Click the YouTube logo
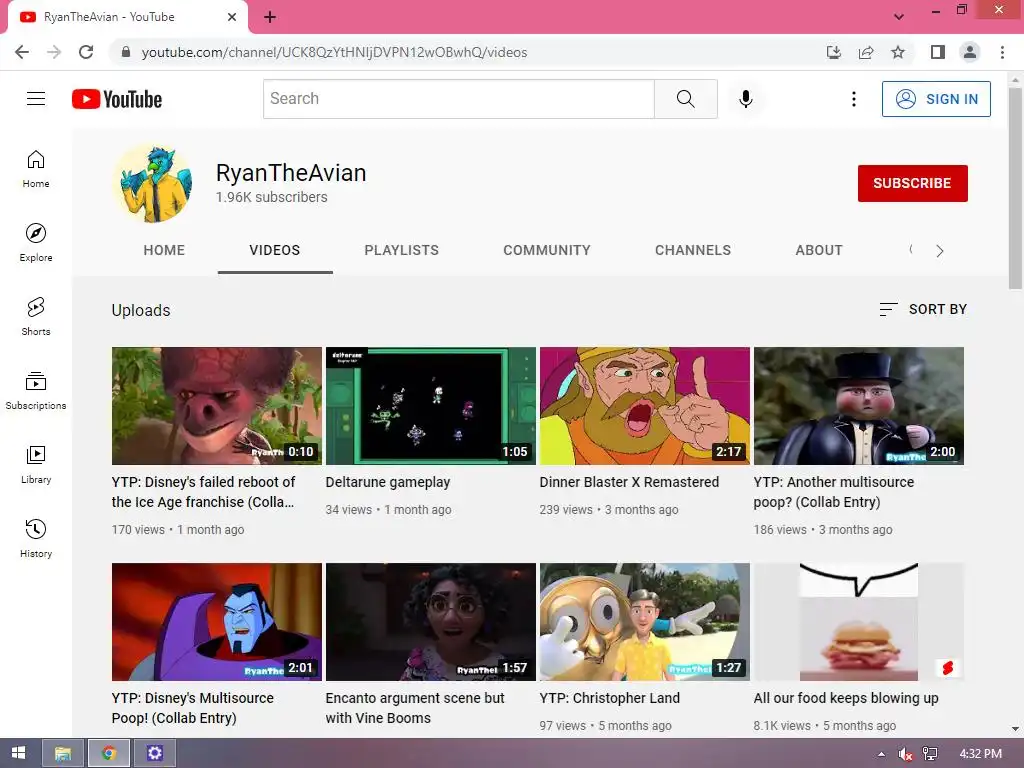The image size is (1024, 768). (117, 99)
